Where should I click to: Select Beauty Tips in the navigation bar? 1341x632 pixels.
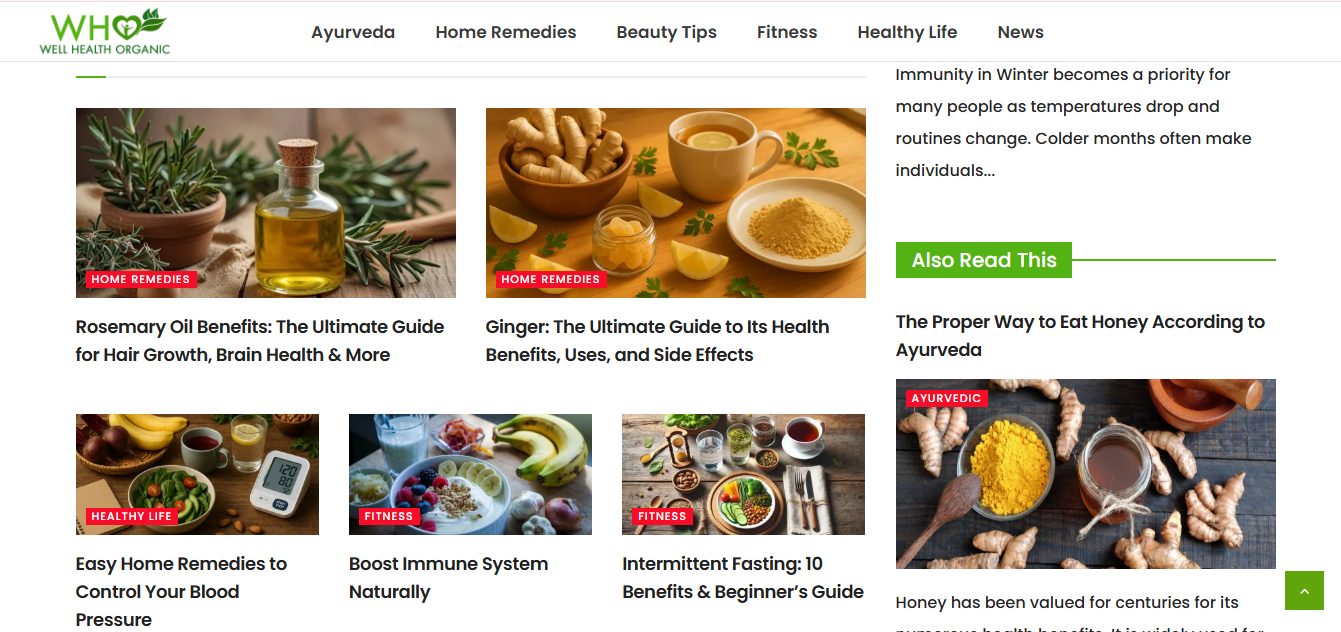coord(667,32)
